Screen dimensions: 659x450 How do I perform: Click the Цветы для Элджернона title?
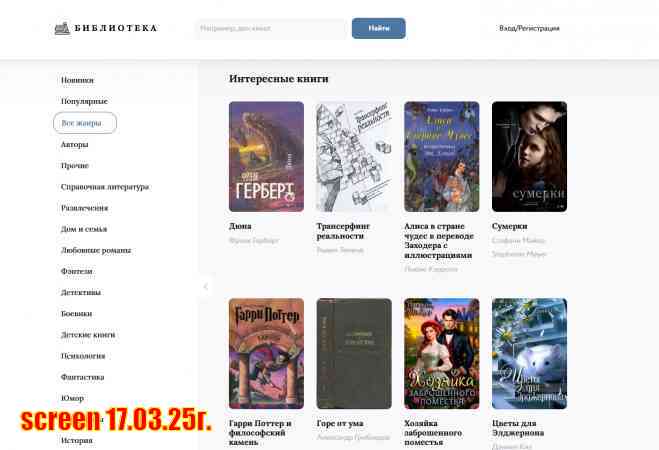518,428
